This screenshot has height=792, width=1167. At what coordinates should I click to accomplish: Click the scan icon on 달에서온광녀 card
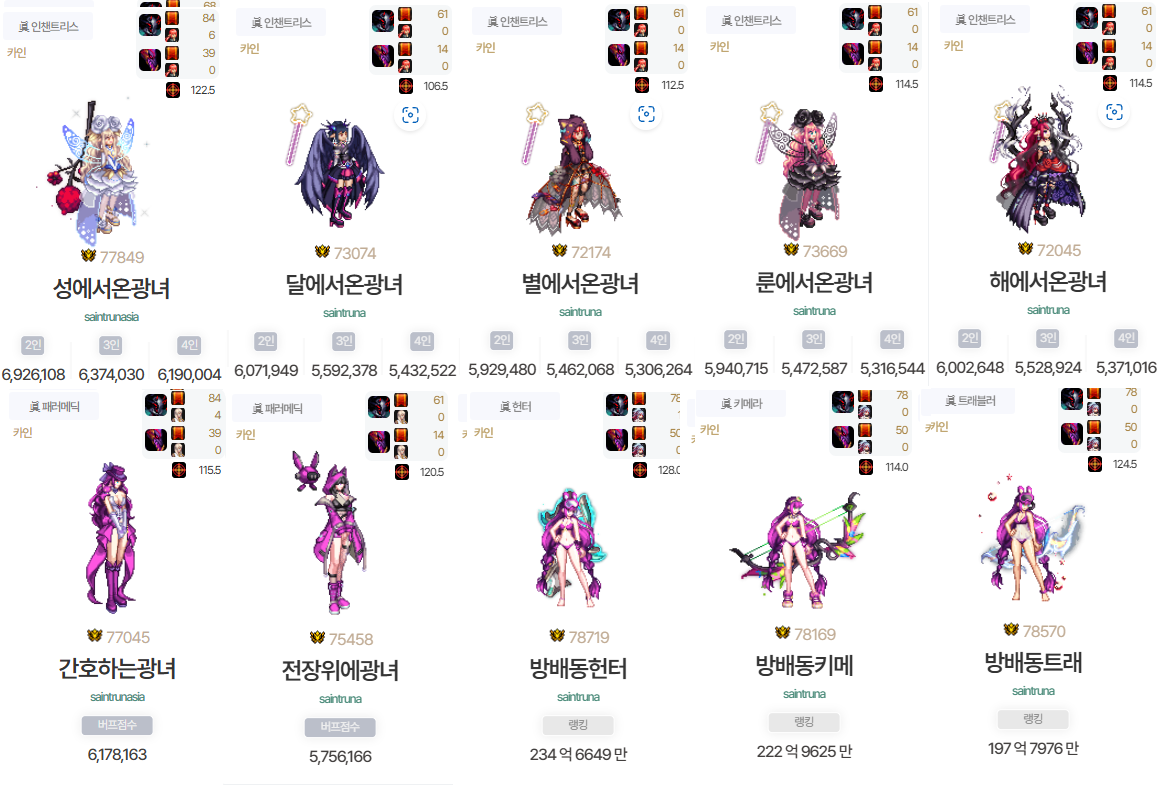410,115
